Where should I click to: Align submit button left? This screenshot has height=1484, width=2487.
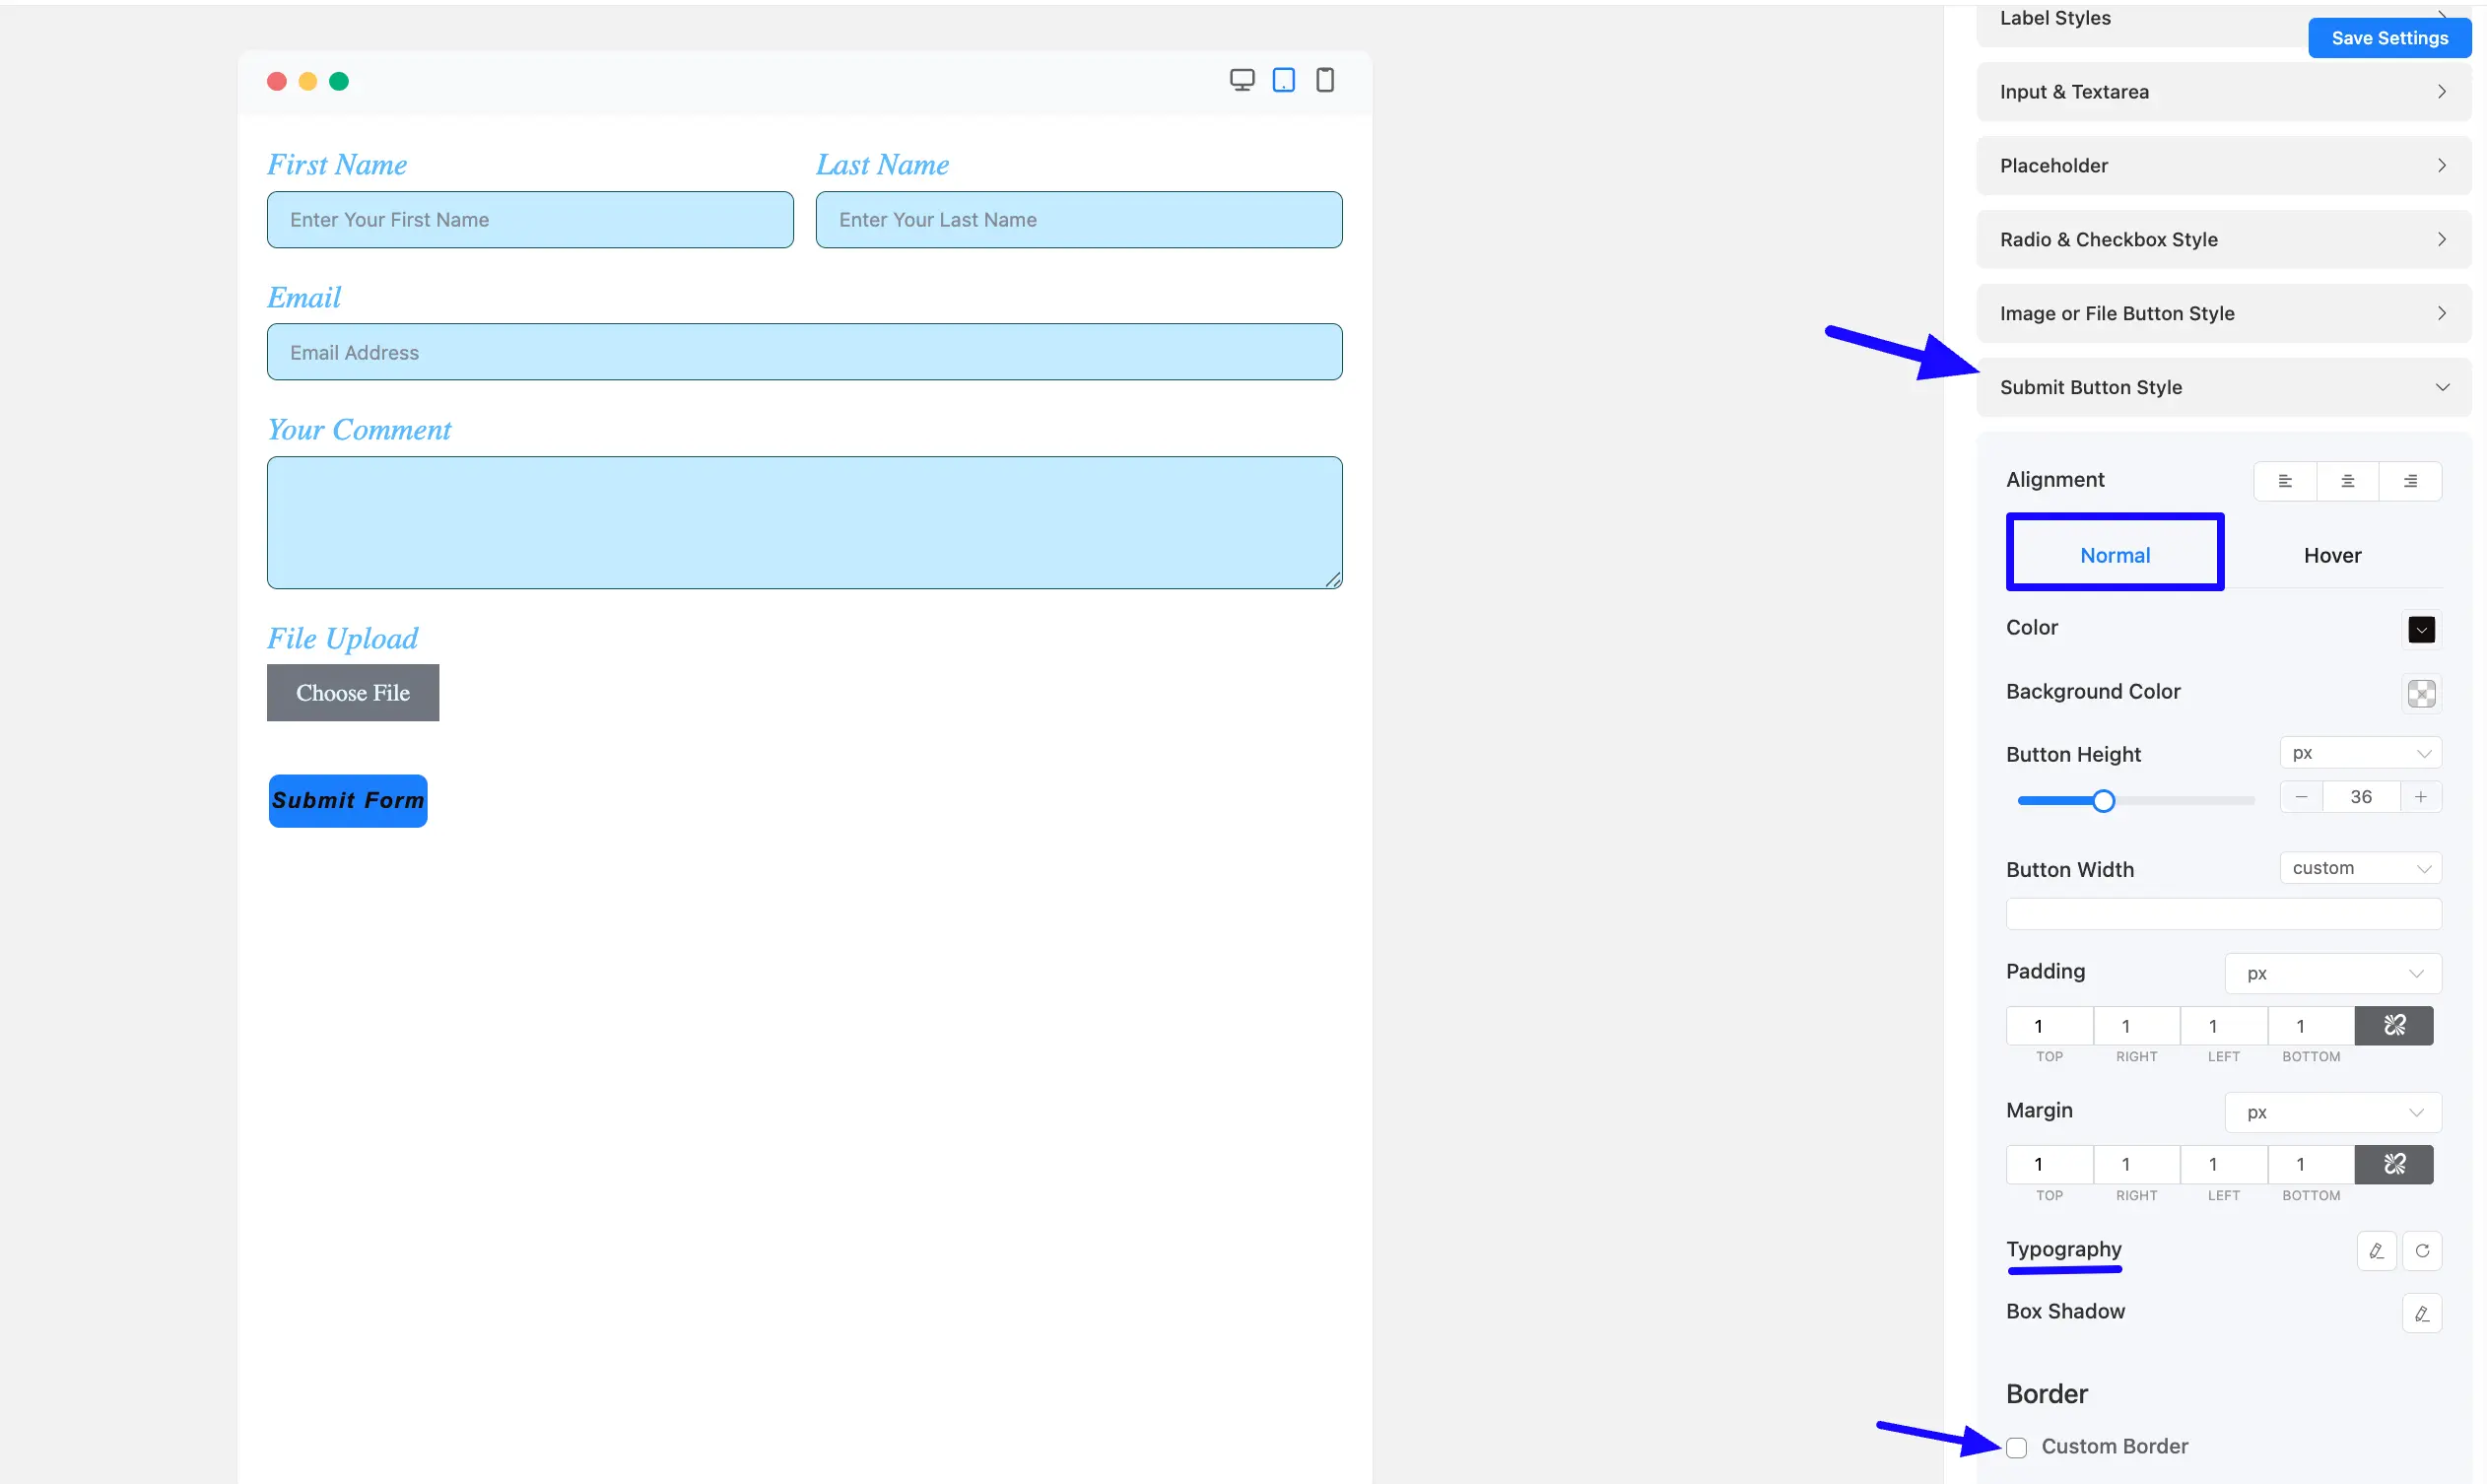(2284, 481)
